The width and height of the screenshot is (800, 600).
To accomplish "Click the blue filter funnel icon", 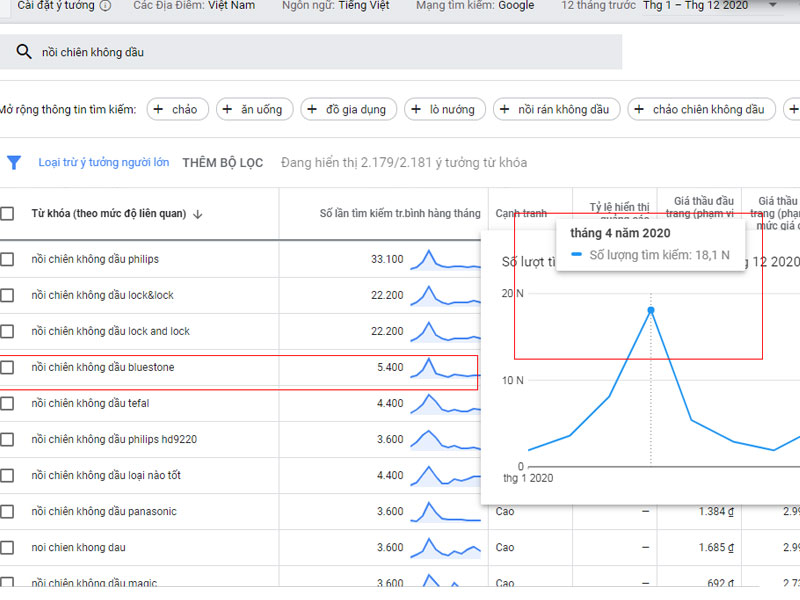I will tap(14, 162).
